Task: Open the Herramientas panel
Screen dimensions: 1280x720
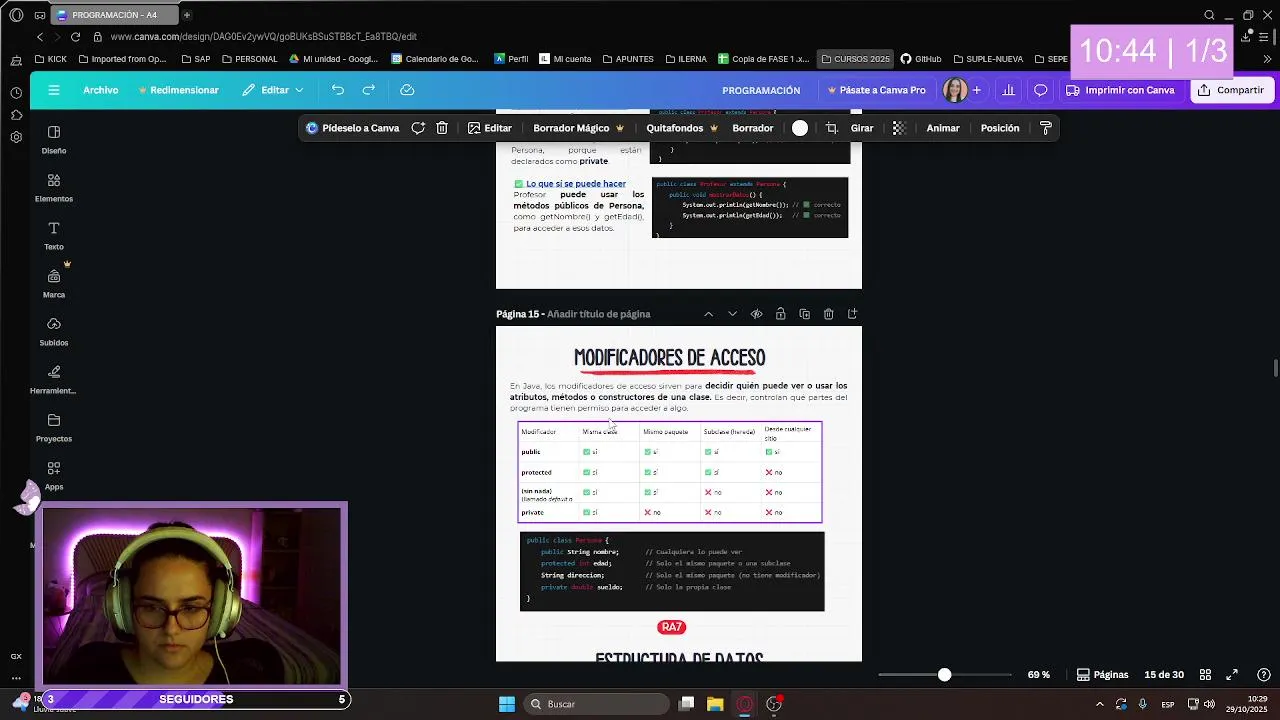Action: [x=54, y=379]
